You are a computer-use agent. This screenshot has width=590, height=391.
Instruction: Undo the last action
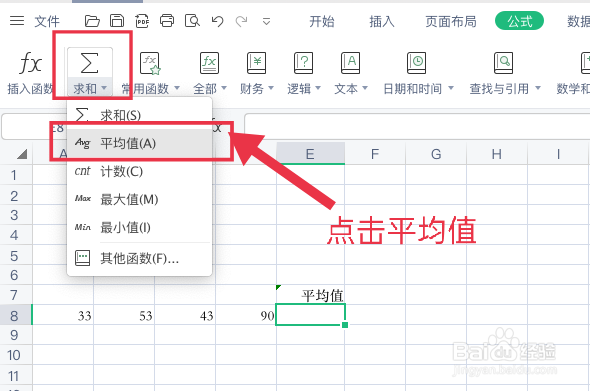[217, 21]
